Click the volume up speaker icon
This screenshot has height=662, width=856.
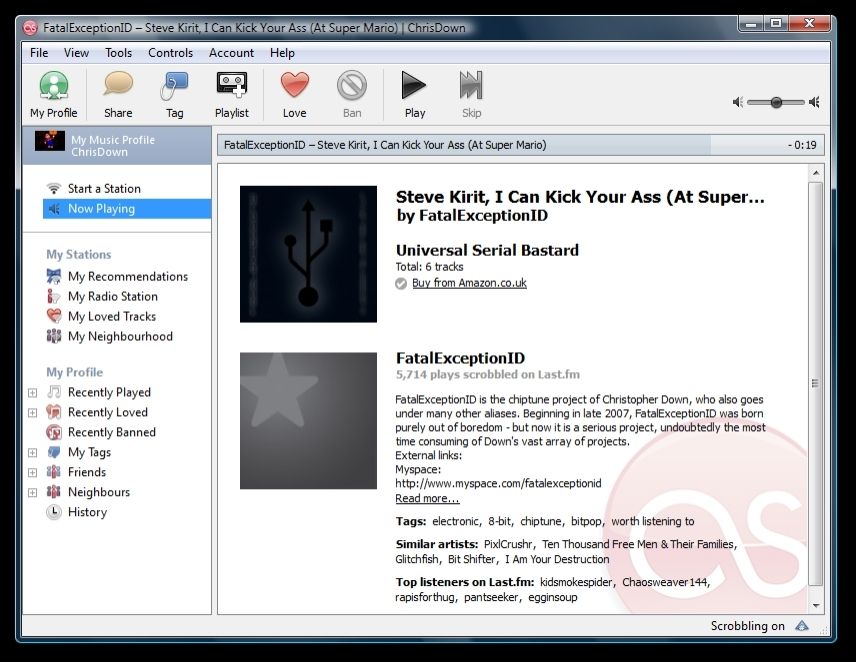[x=814, y=102]
